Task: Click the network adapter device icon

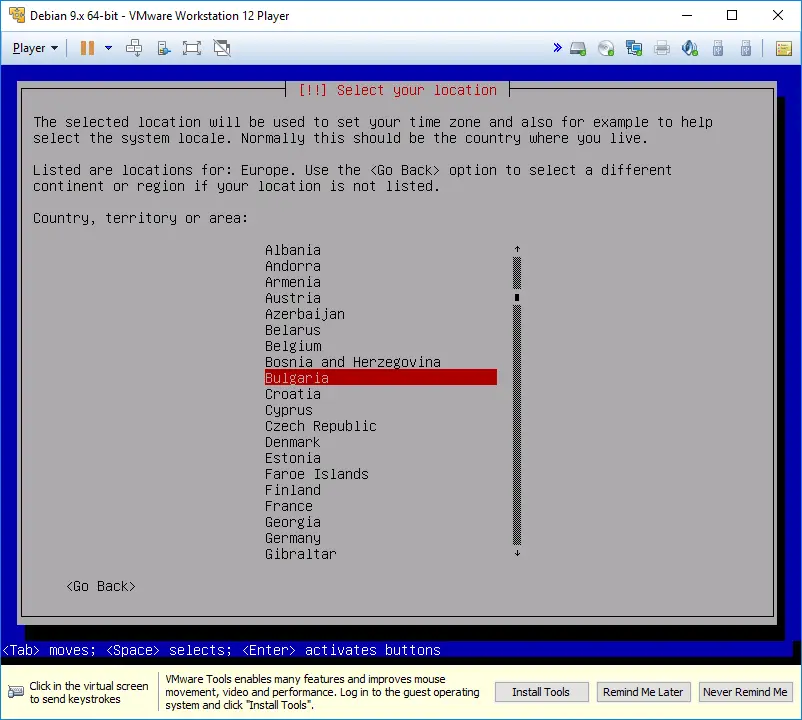Action: 634,48
